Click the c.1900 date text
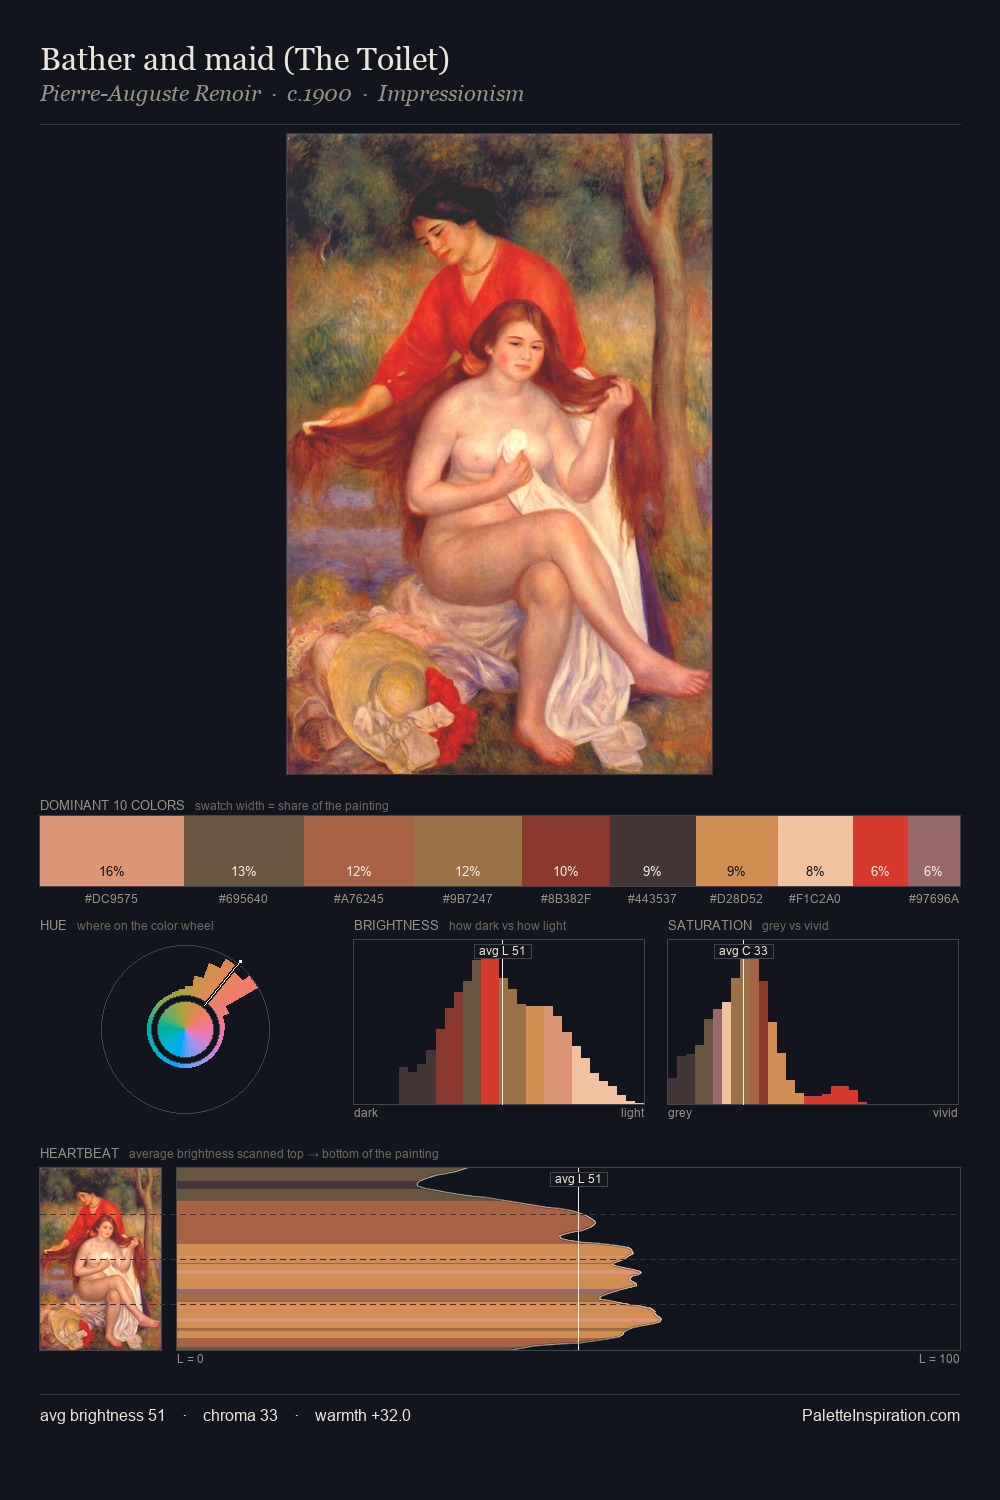Screen dimensions: 1000x1500 click(x=319, y=94)
